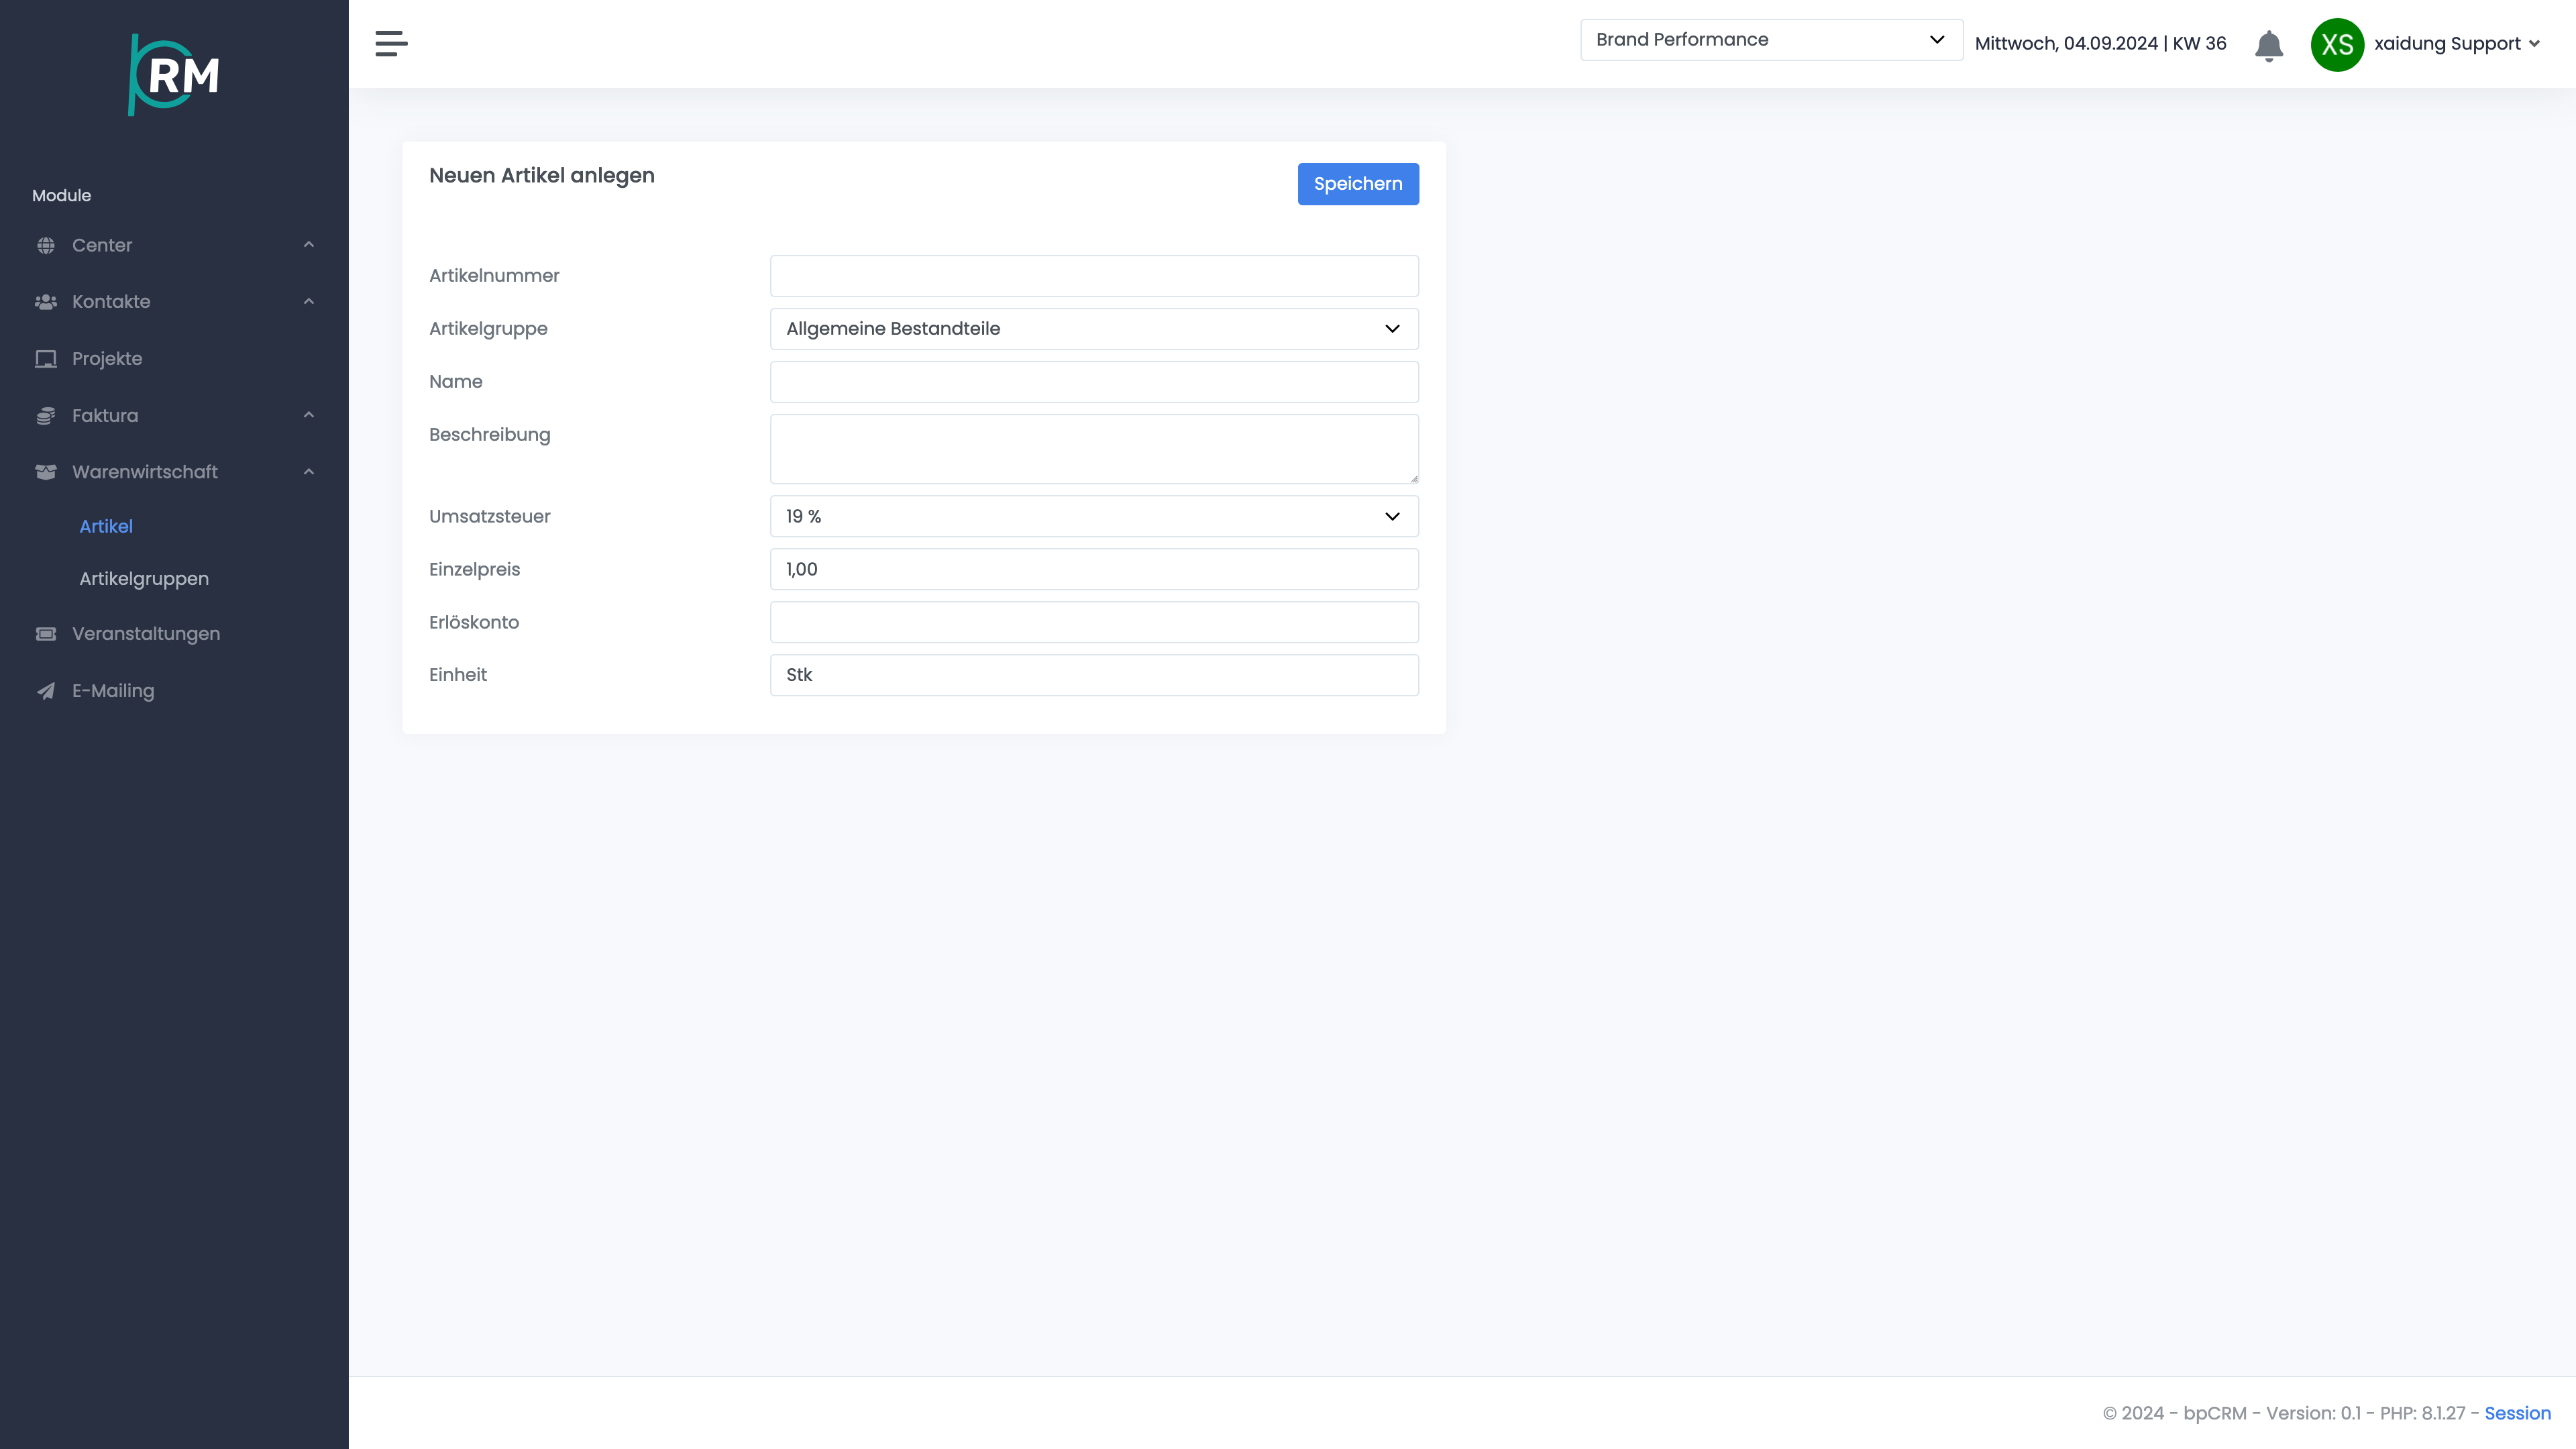Click the Veranstaltungen ticket icon
This screenshot has height=1449, width=2576.
pyautogui.click(x=46, y=634)
